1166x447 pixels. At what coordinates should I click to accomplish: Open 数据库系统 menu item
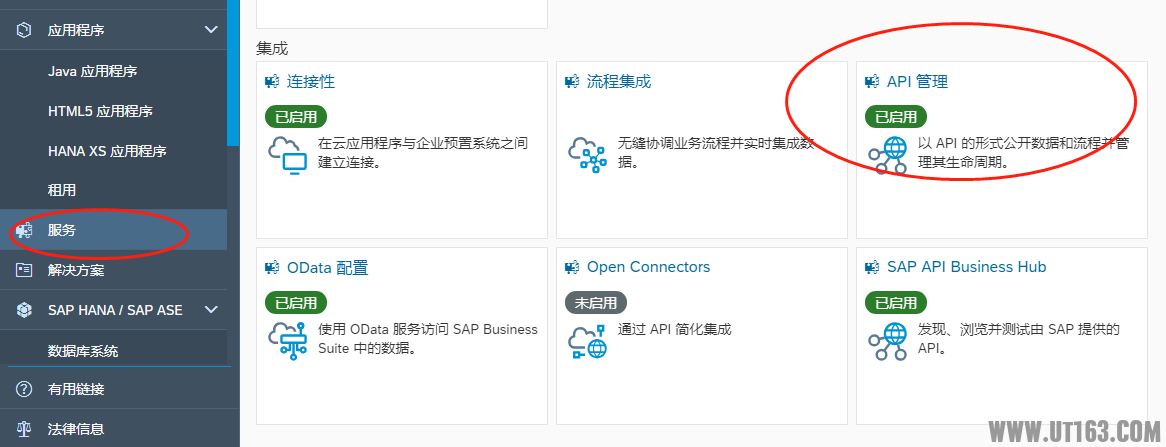83,351
